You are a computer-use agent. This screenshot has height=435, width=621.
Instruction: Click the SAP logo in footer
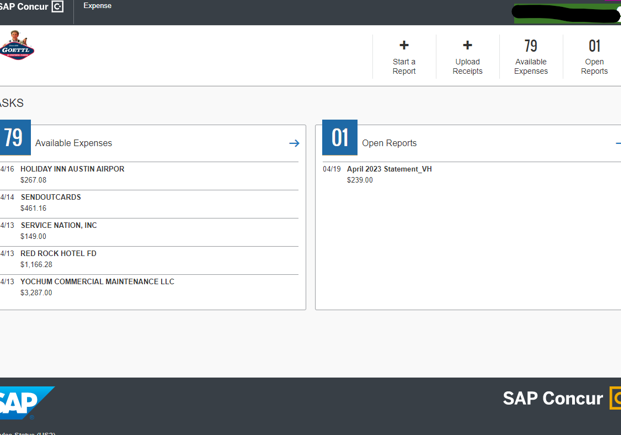(25, 403)
